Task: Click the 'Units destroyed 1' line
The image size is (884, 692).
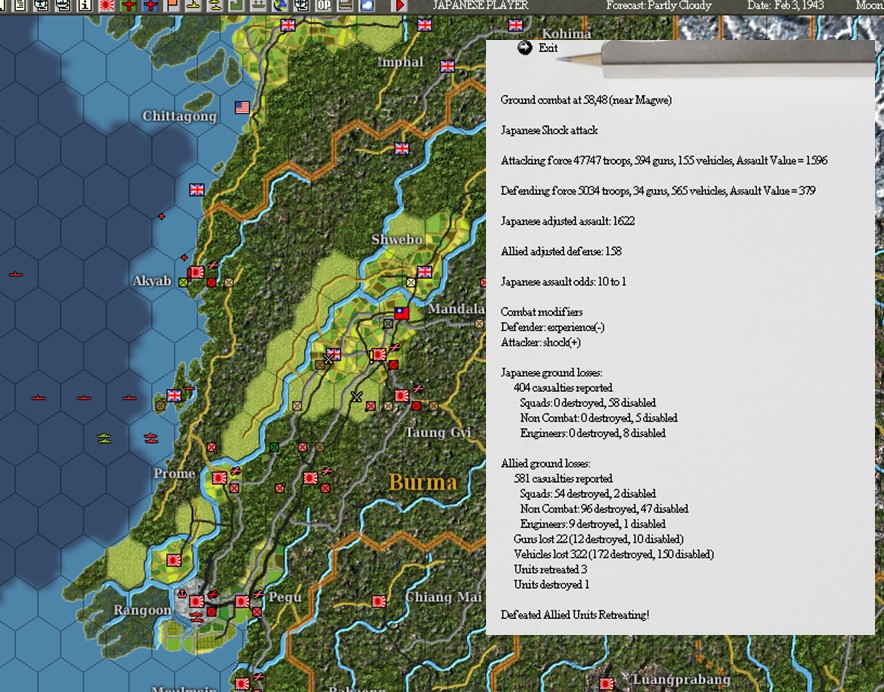Action: pos(551,585)
